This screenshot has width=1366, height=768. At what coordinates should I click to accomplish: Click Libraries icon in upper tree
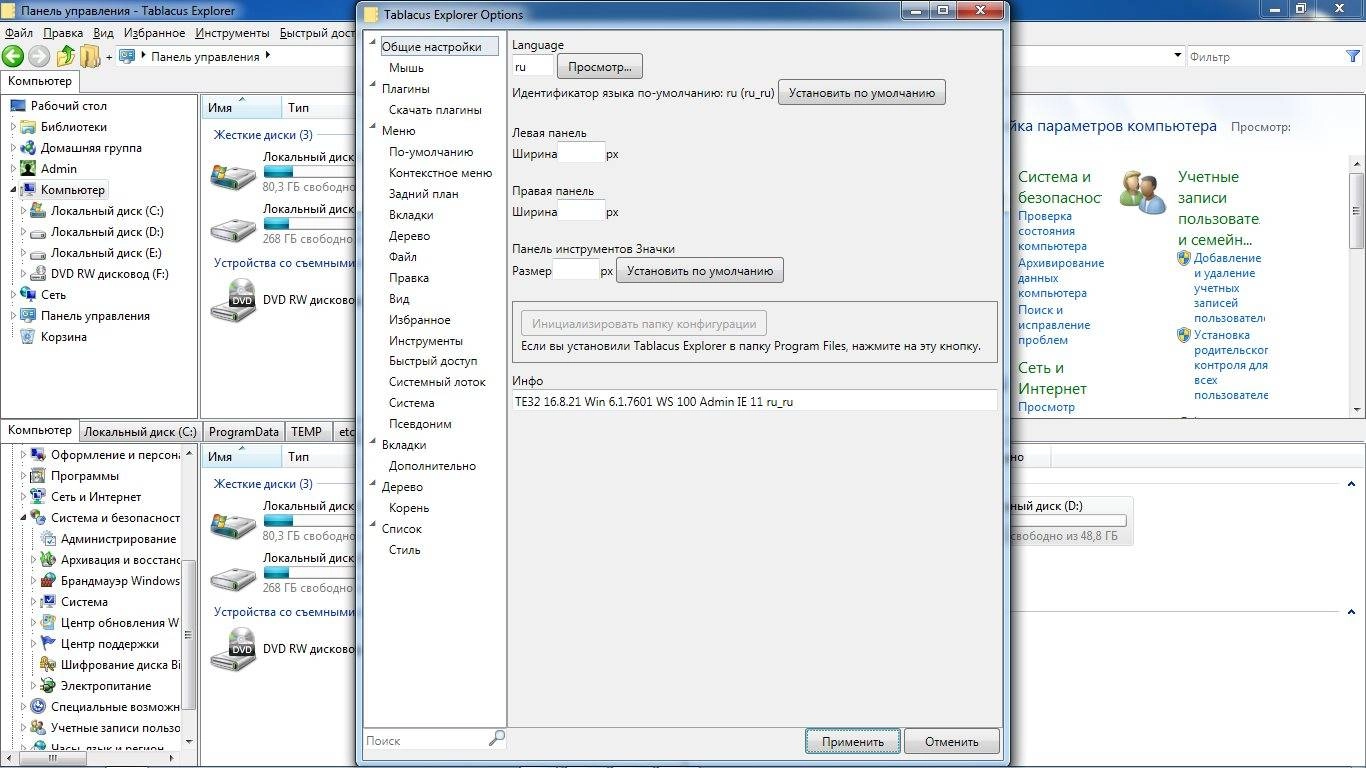click(29, 127)
